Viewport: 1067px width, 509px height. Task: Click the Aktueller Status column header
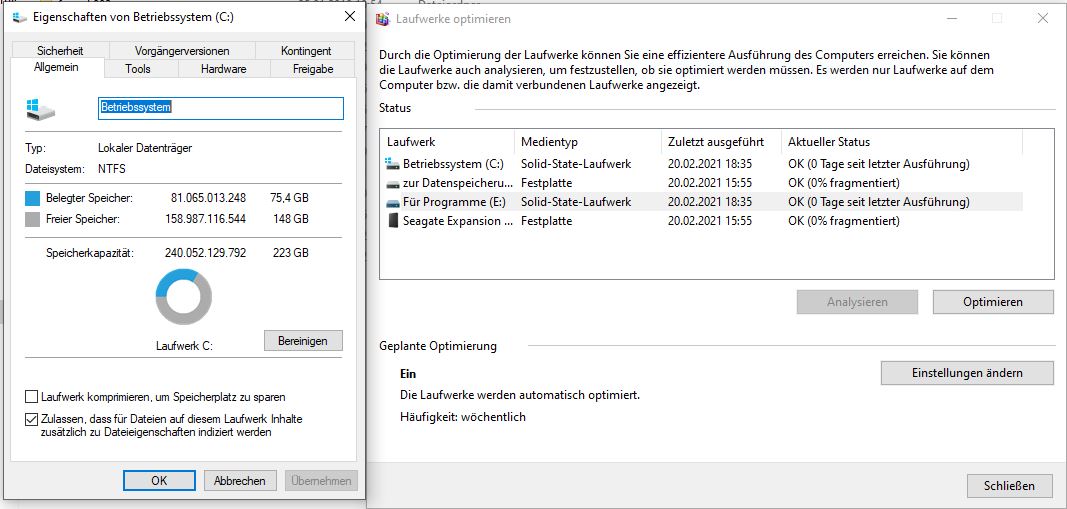pos(901,142)
